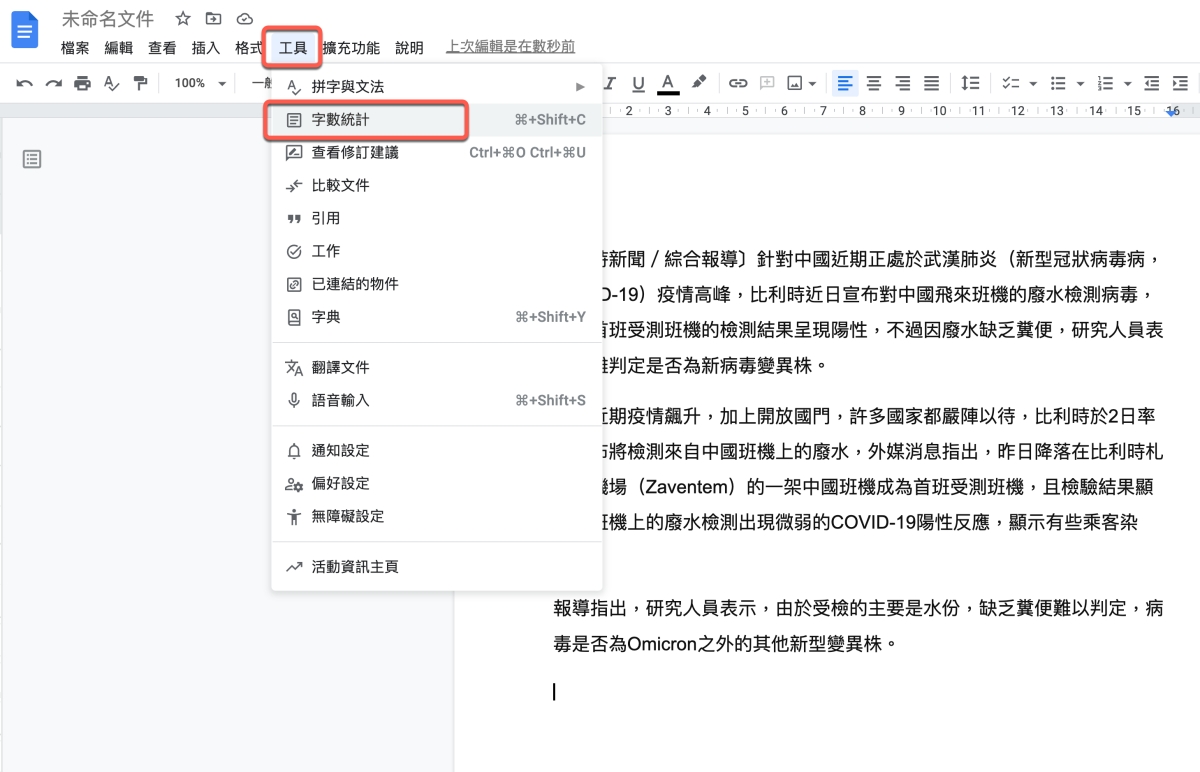
Task: Justify the text
Action: point(931,83)
